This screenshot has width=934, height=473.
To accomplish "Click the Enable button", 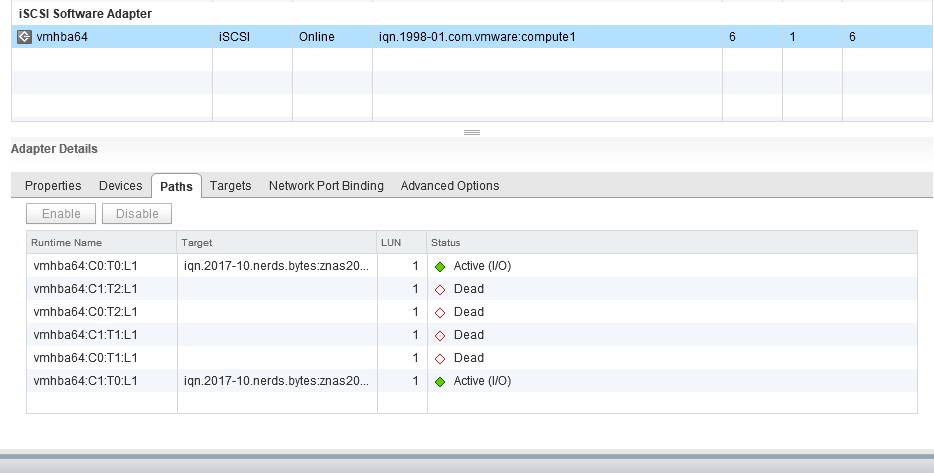I will 61,214.
